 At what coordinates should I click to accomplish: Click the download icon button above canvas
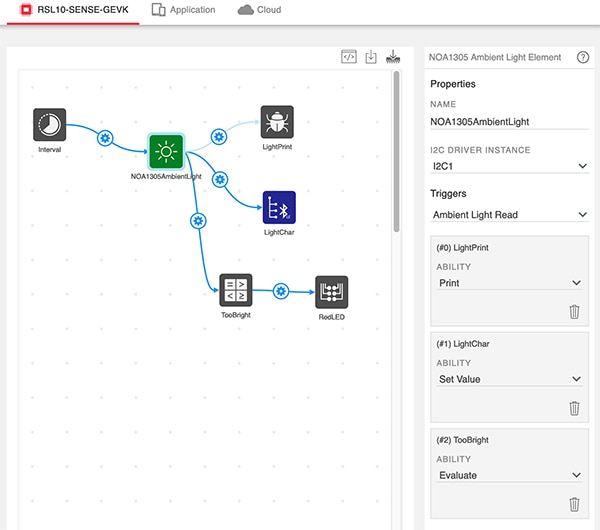tap(371, 57)
